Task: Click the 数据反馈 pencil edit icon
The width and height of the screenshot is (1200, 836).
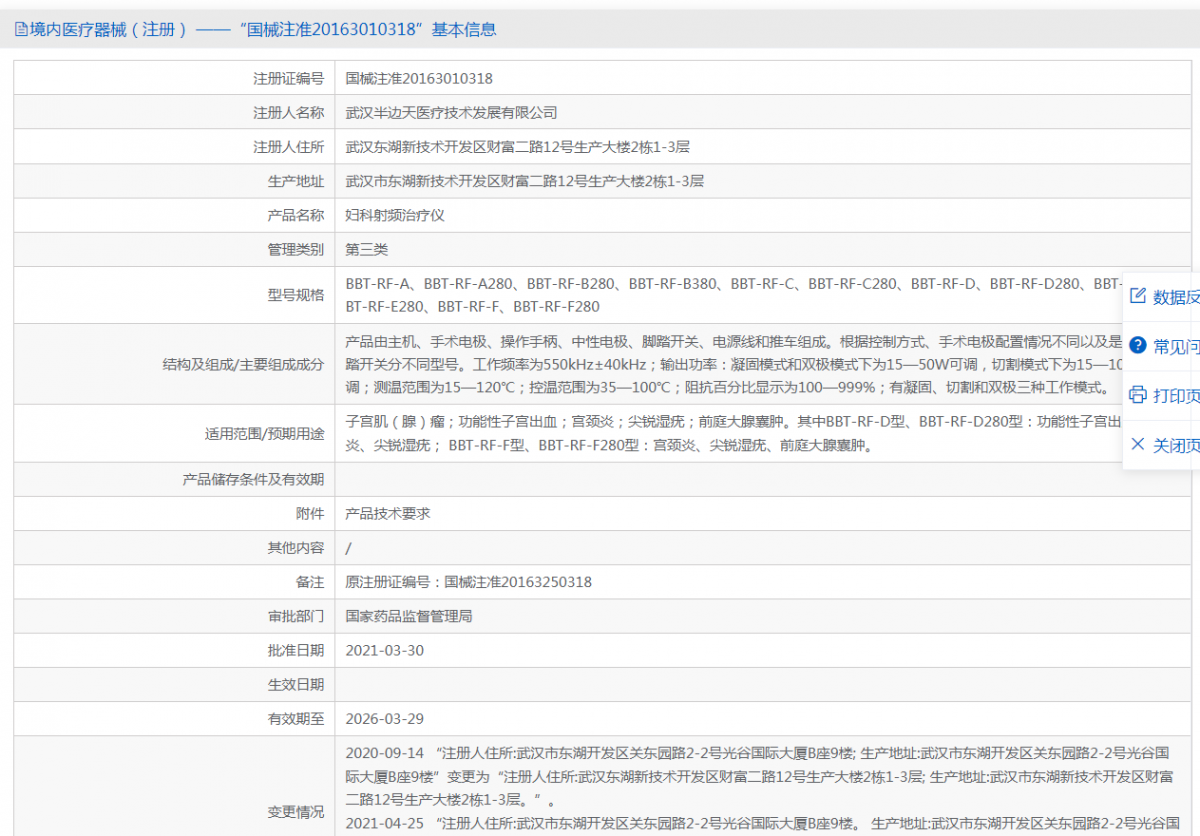Action: [x=1136, y=296]
